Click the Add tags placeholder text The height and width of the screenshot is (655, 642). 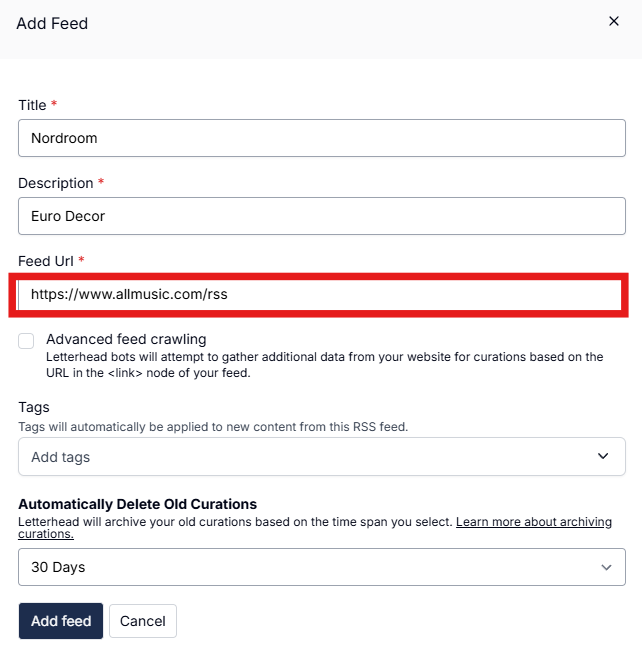[61, 457]
